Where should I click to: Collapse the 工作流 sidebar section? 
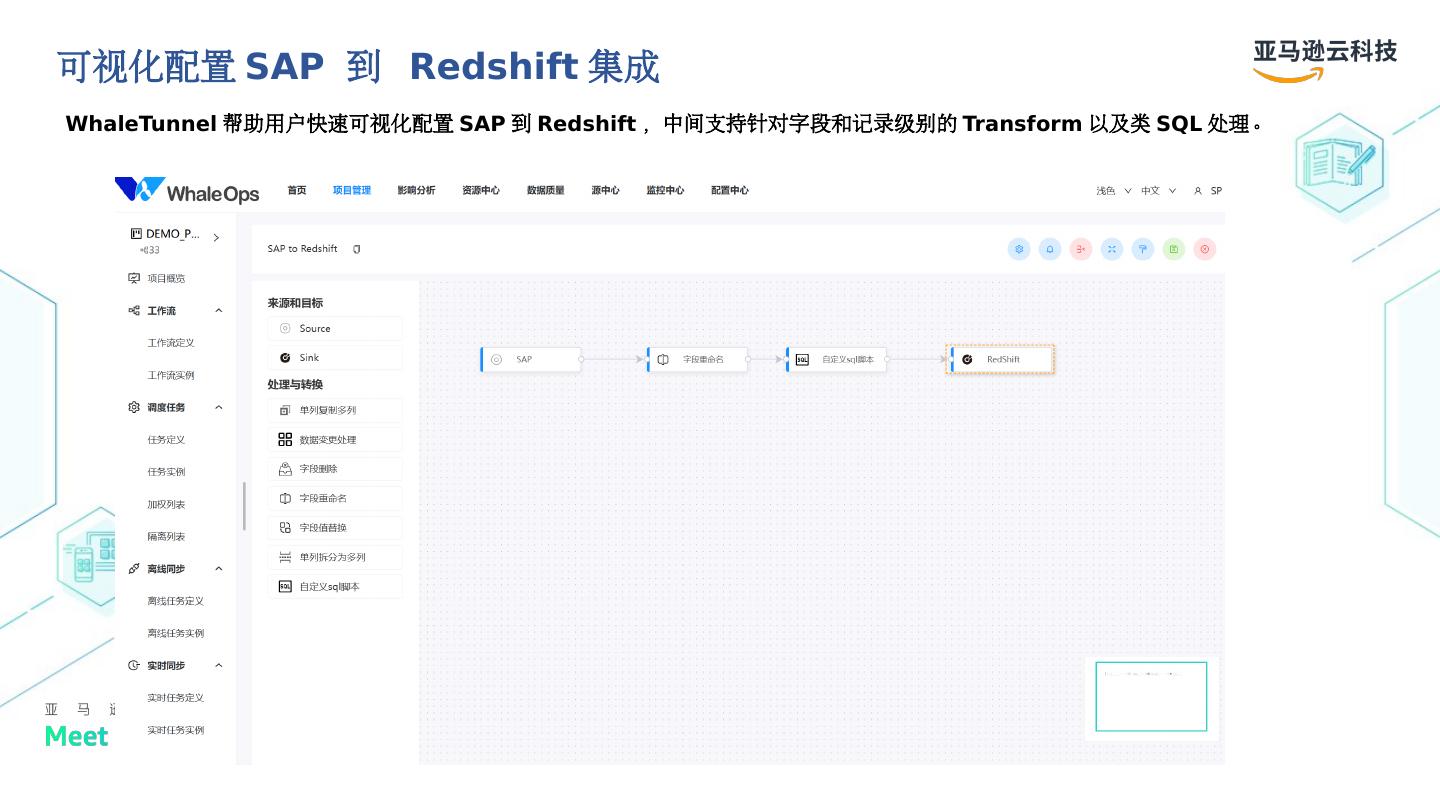[x=219, y=311]
